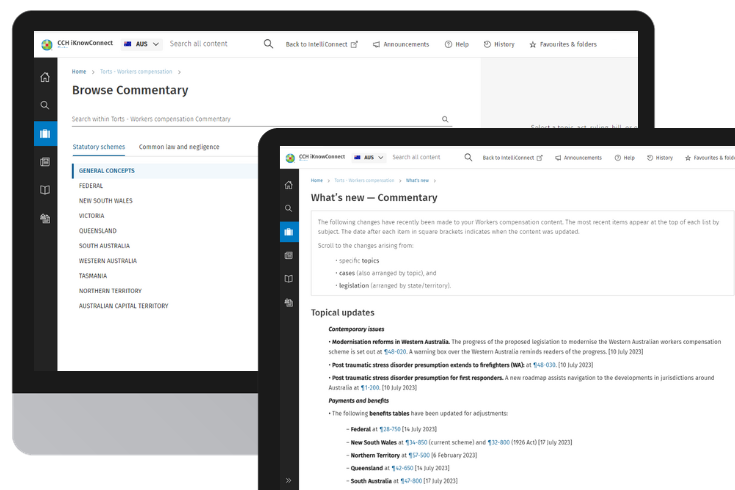The image size is (735, 490).
Task: Switch to Common law and negligence tab
Action: tap(179, 147)
